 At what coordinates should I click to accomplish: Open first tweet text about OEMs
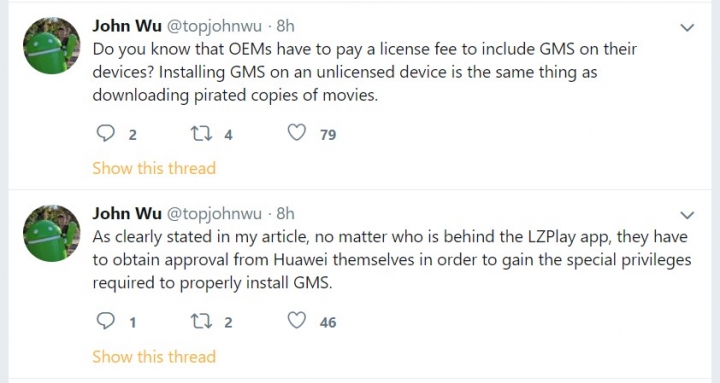(x=365, y=72)
